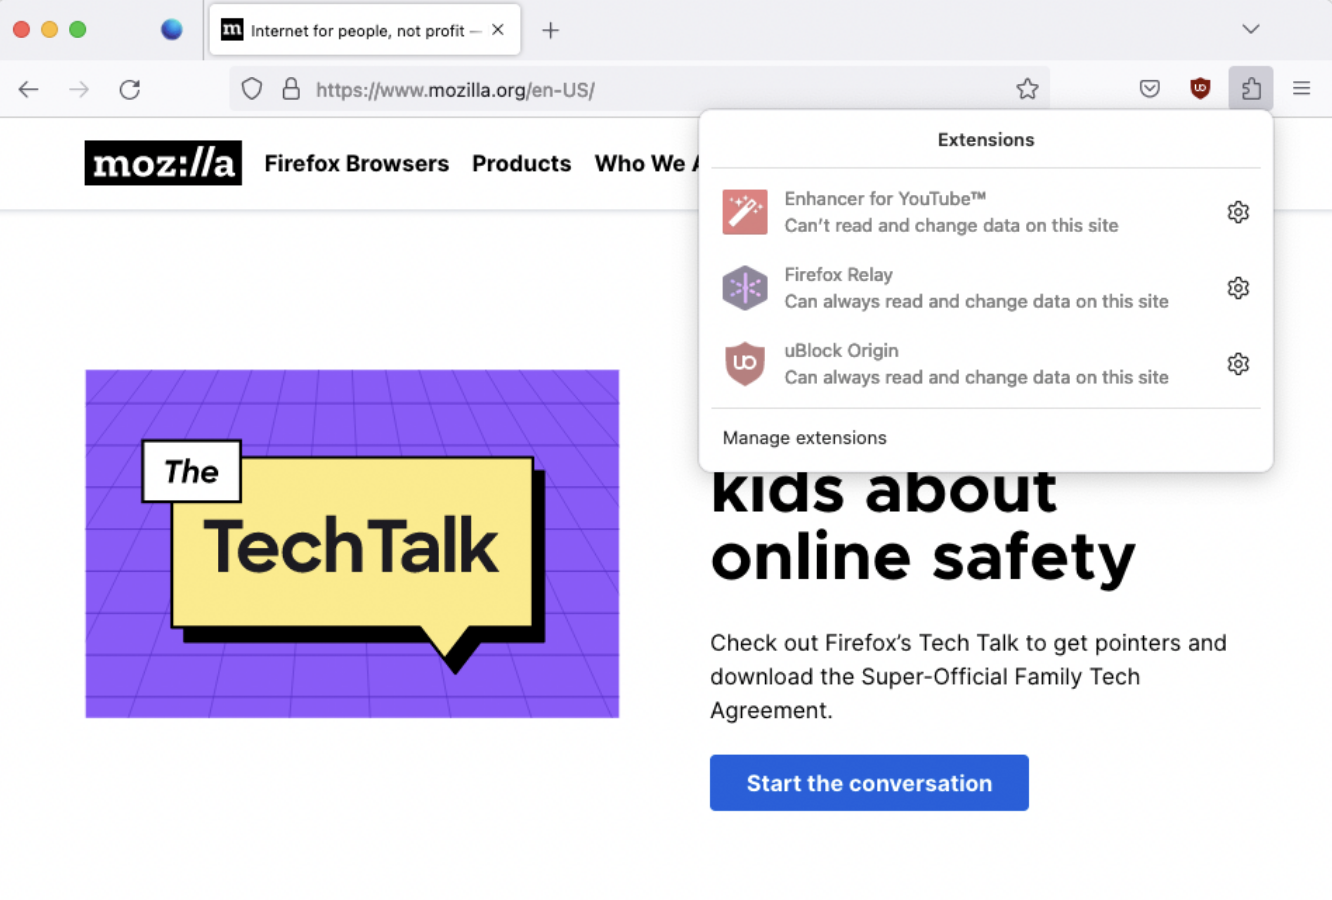The image size is (1332, 900).
Task: Click the Start the conversation button
Action: pos(869,783)
